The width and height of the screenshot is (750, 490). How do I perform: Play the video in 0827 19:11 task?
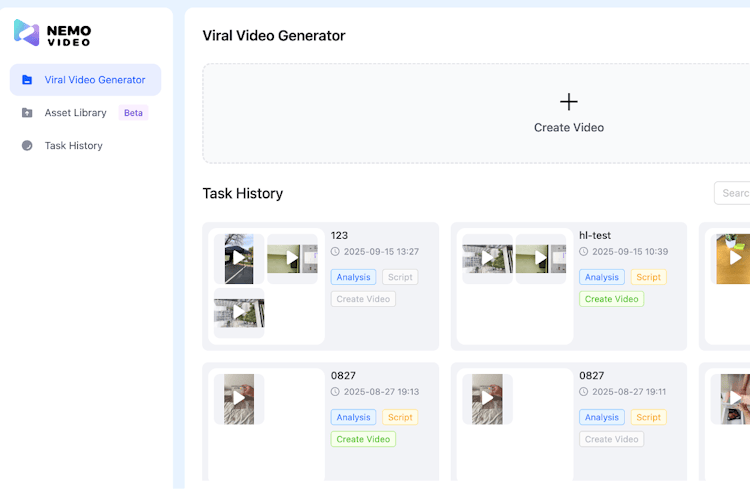point(487,398)
